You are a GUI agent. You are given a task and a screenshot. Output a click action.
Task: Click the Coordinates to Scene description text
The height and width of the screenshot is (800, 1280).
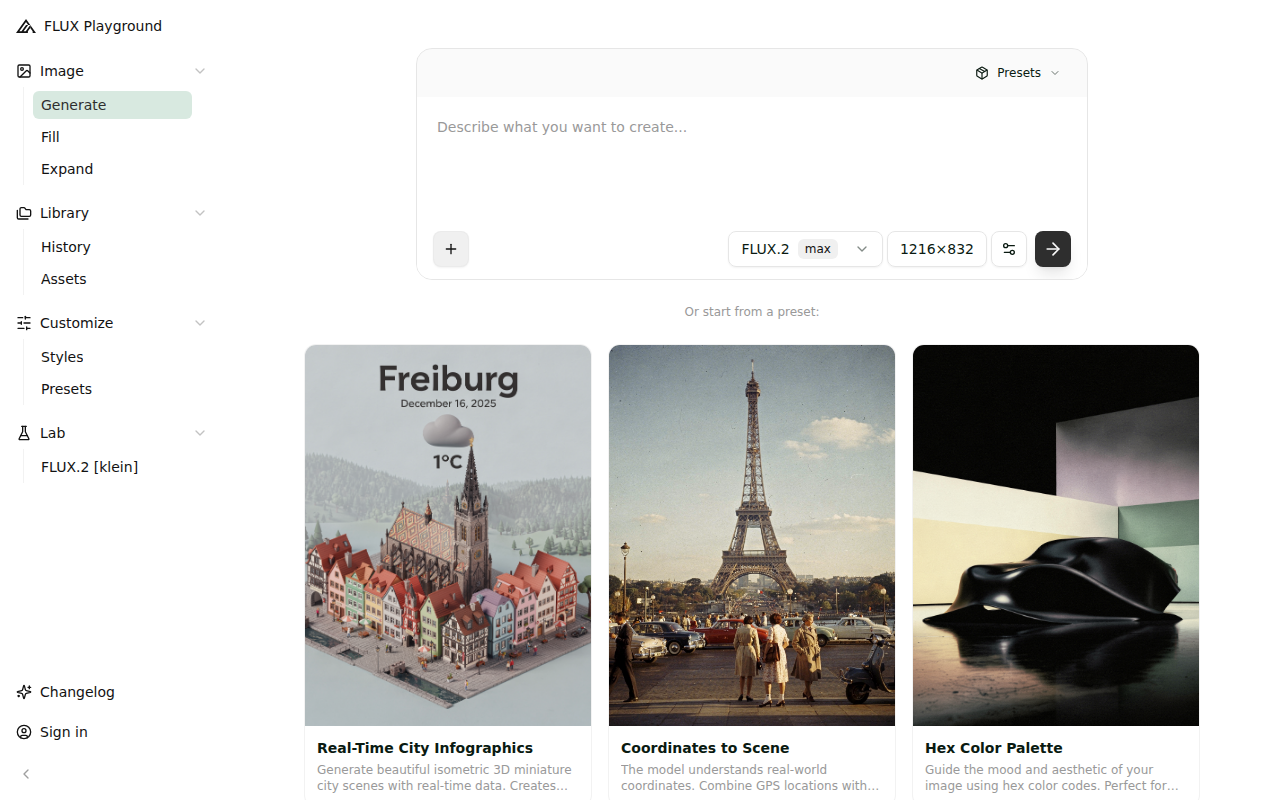(x=750, y=778)
